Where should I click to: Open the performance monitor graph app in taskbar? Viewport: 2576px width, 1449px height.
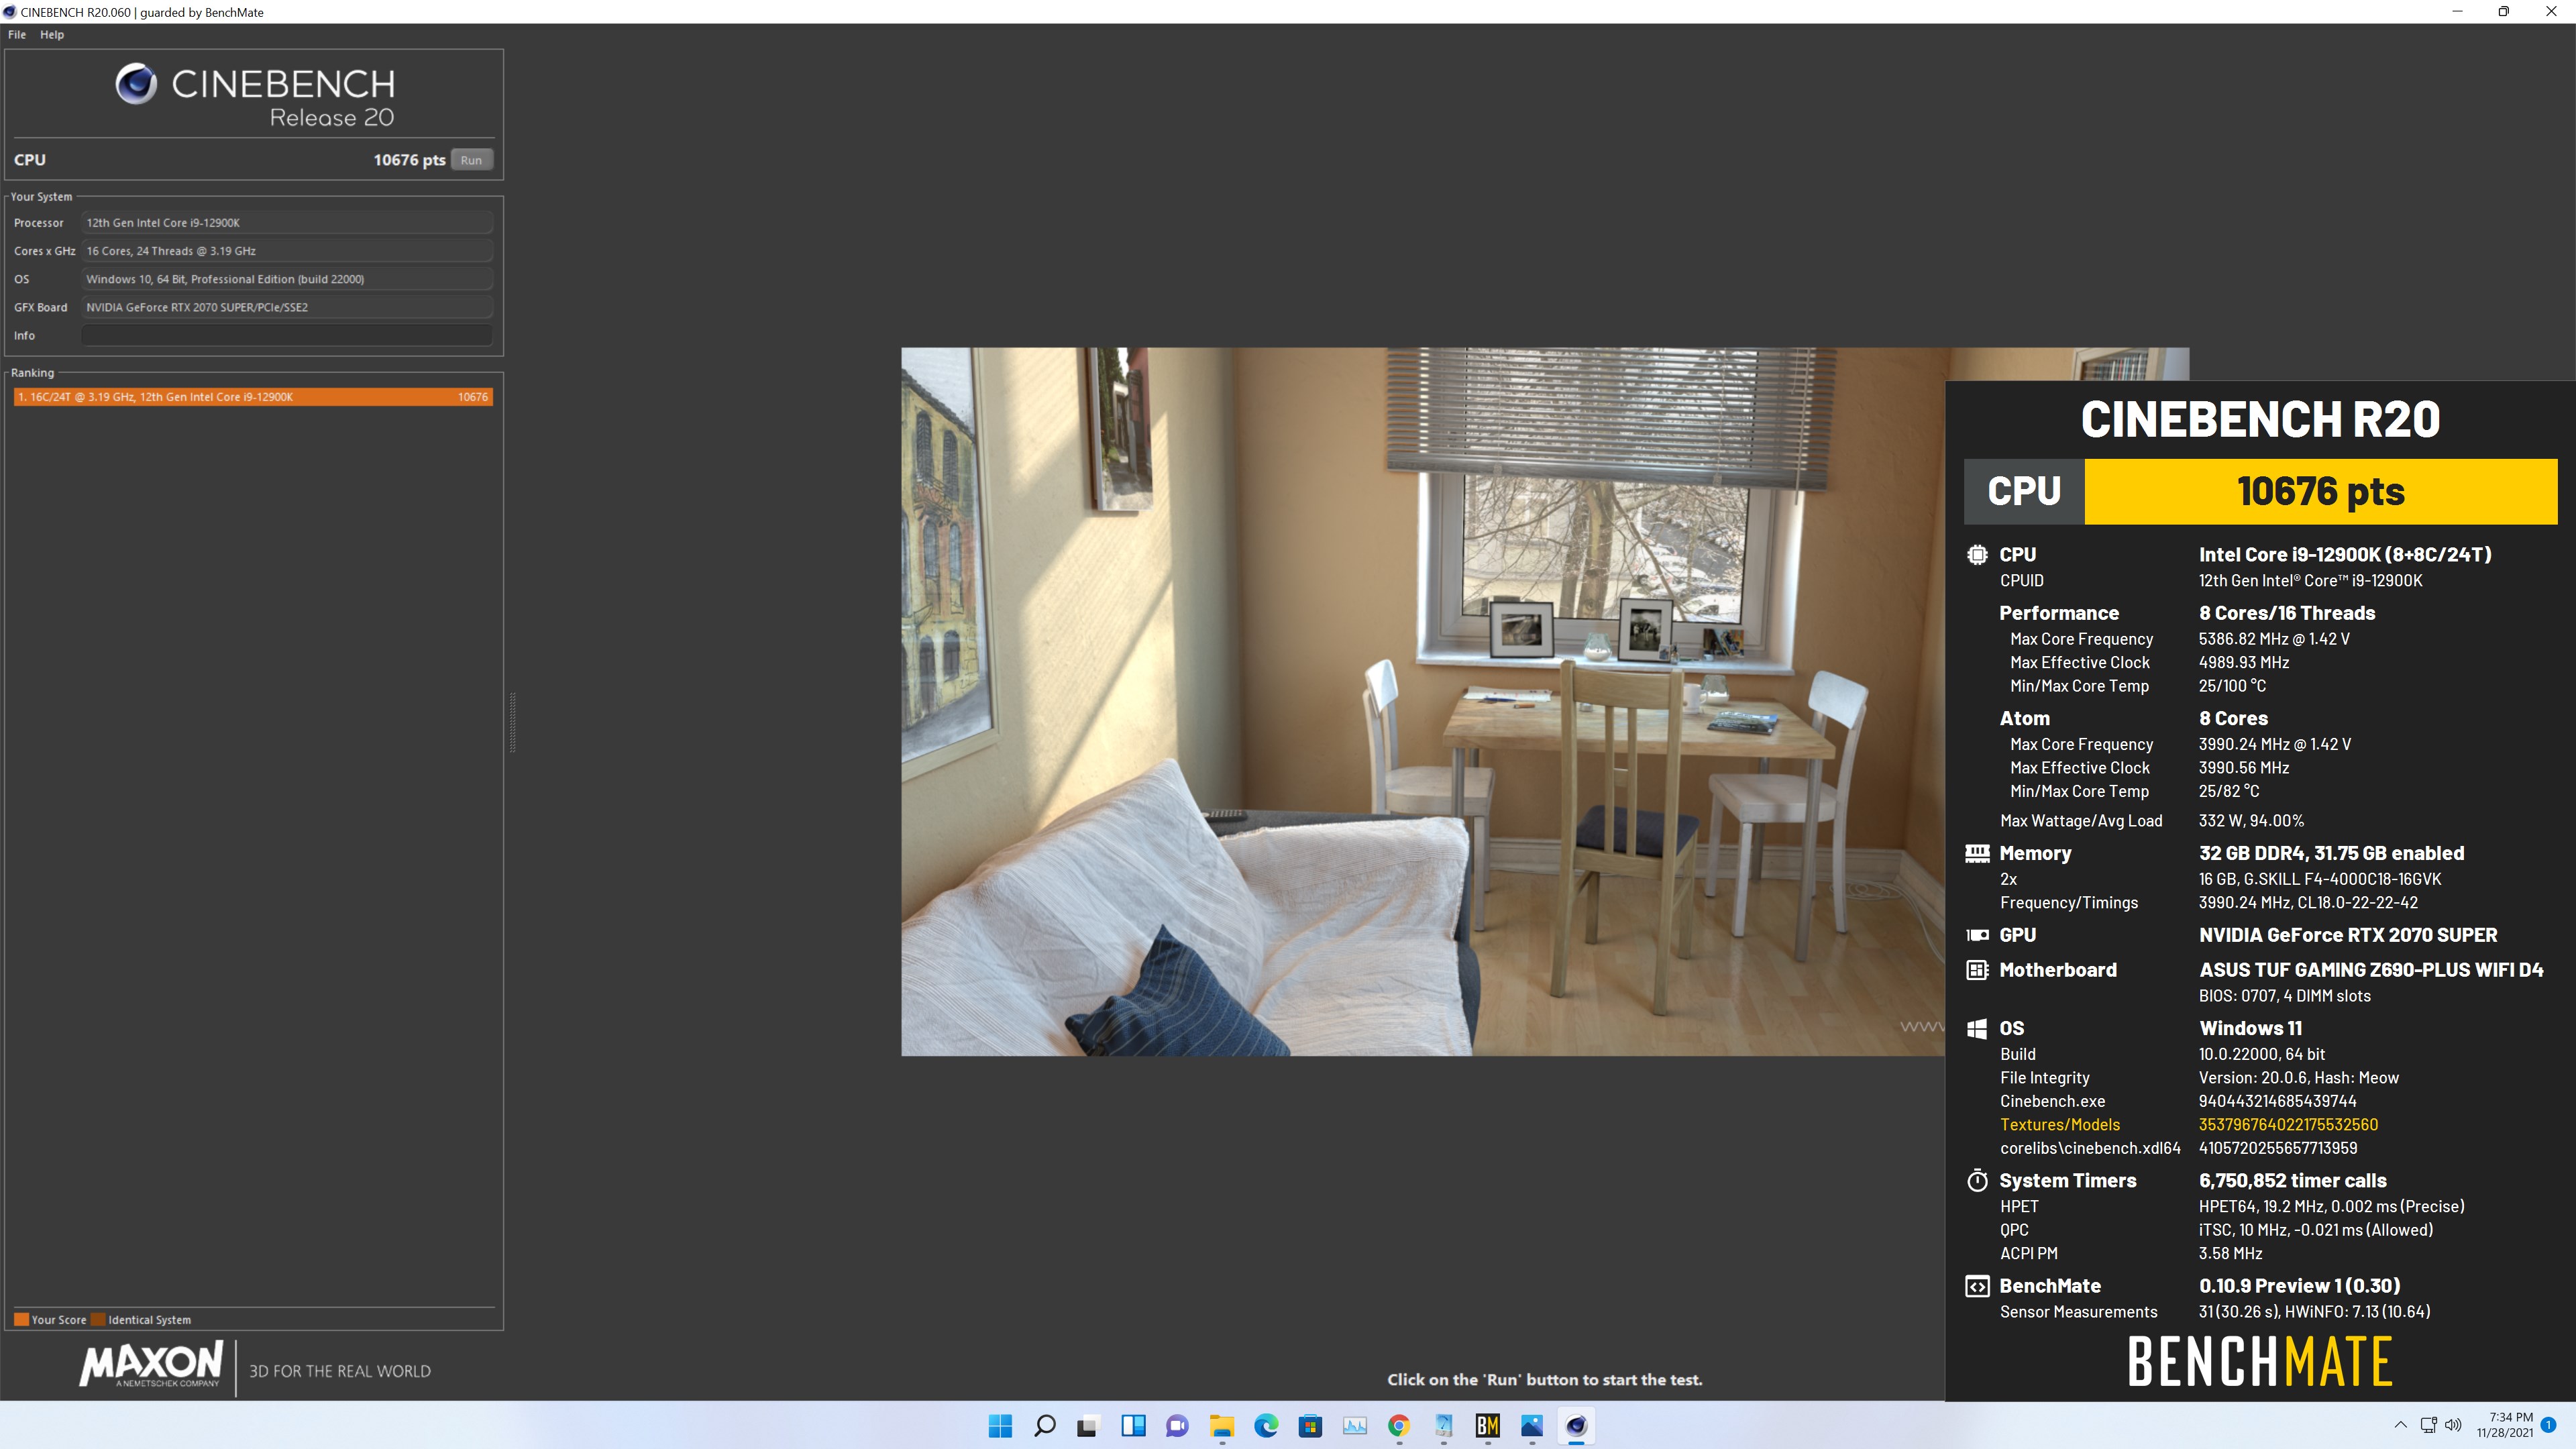(1355, 1426)
